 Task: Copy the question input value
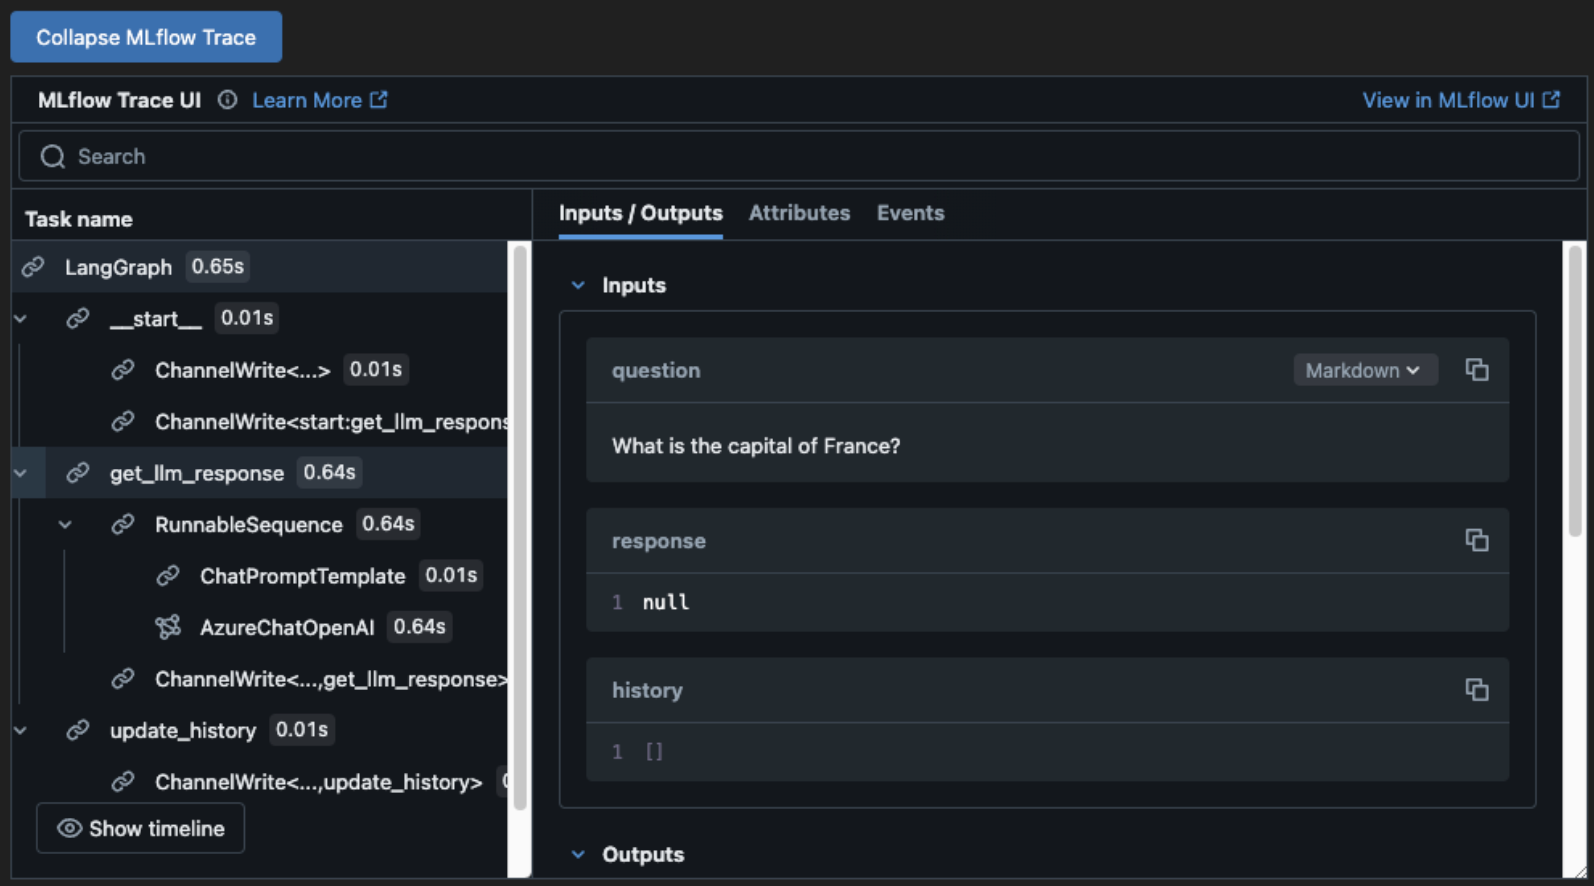click(1476, 370)
